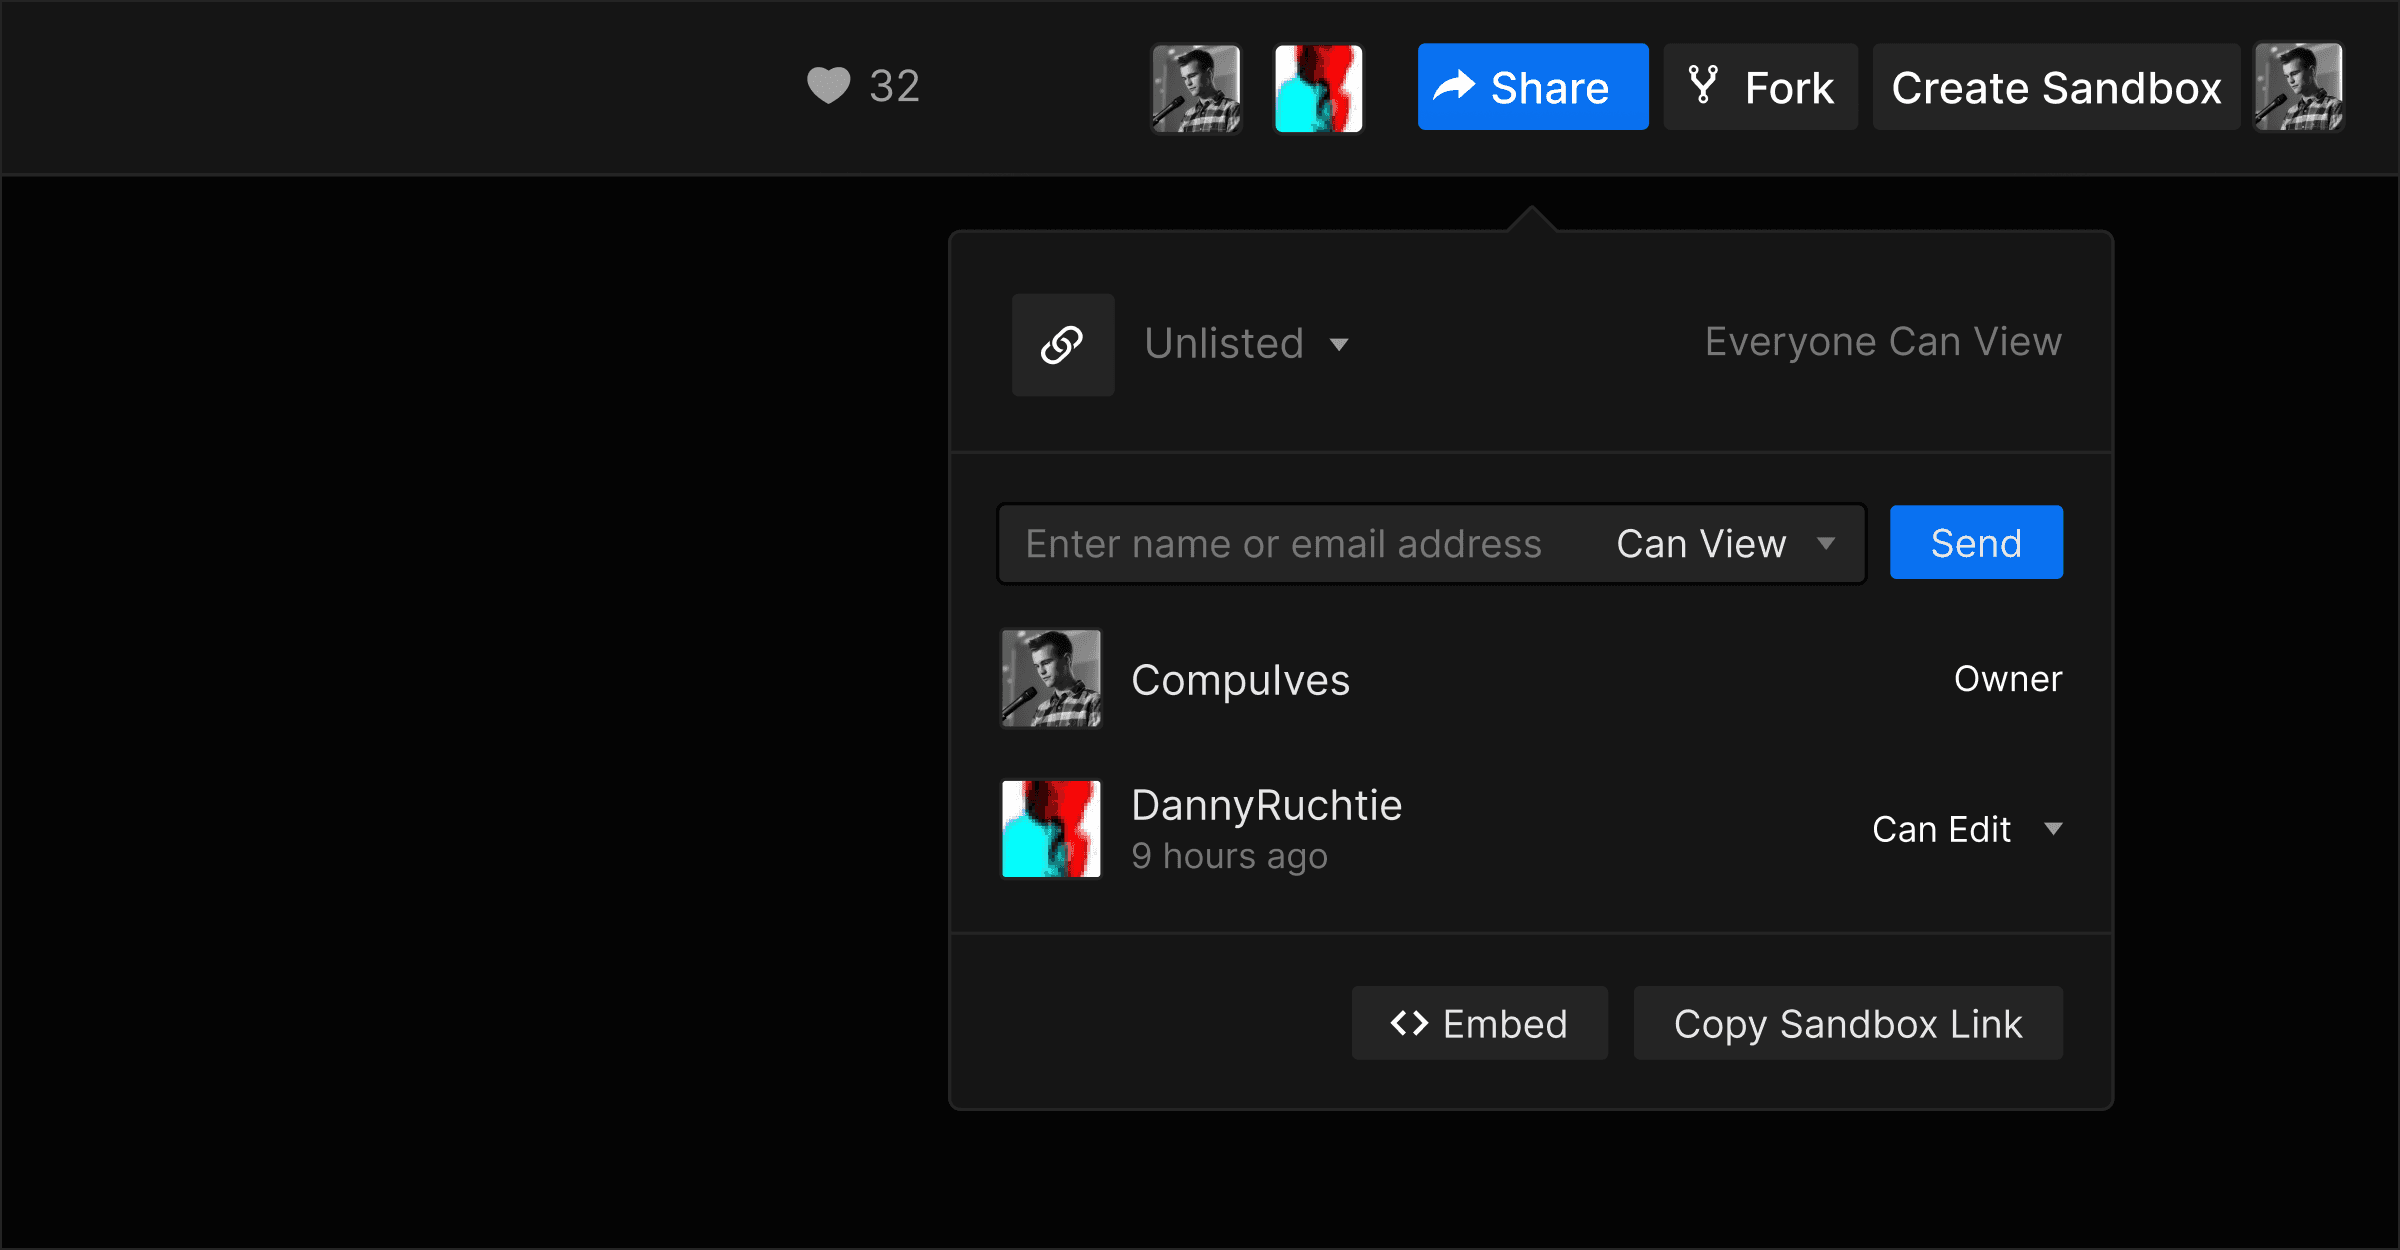Select DannyRuchtie avatar in collaborator list
The width and height of the screenshot is (2400, 1250).
(1051, 829)
